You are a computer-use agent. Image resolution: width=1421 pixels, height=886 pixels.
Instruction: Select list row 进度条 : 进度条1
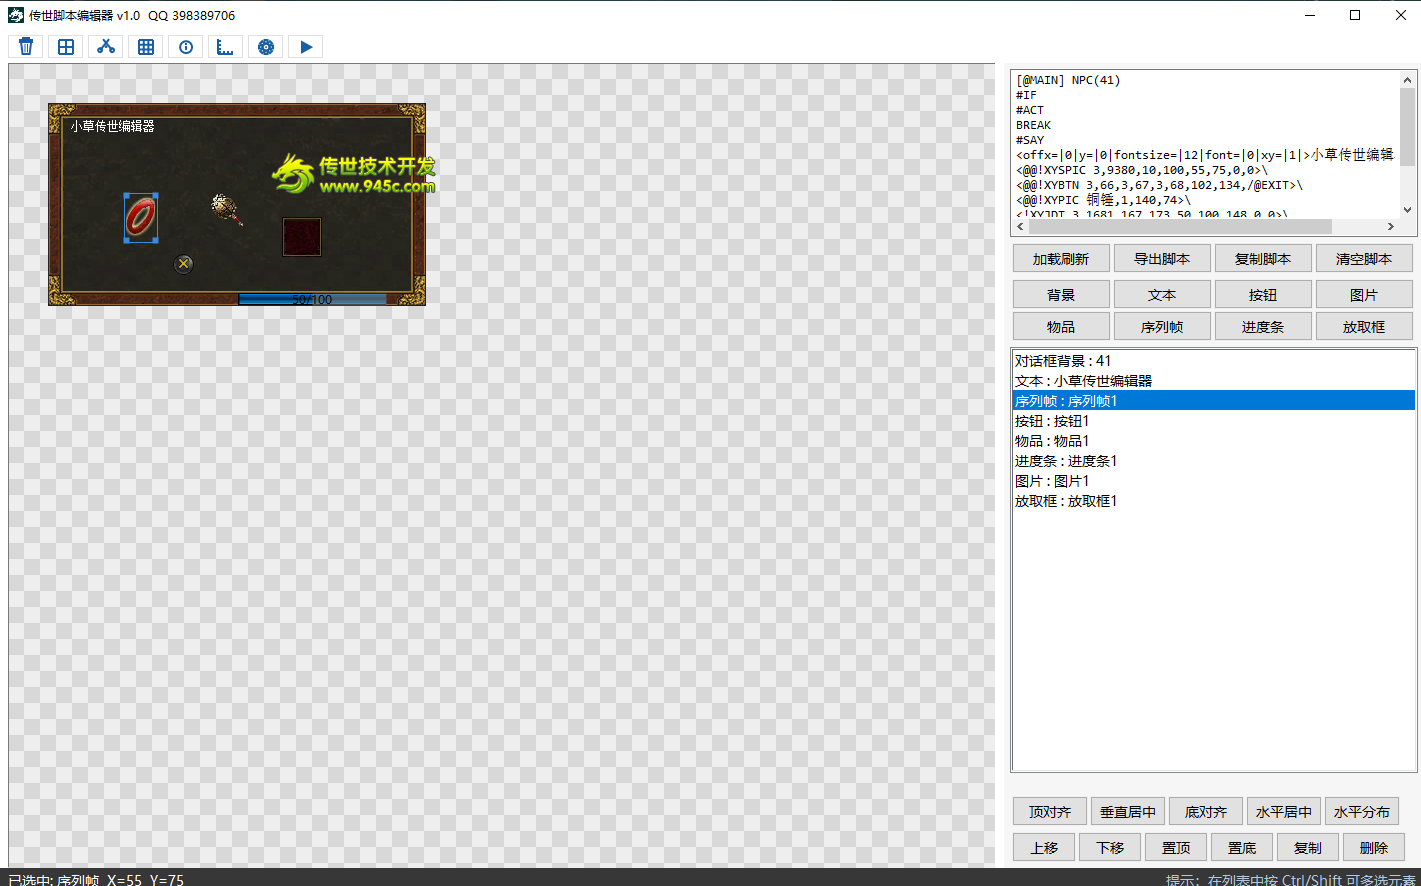1214,461
